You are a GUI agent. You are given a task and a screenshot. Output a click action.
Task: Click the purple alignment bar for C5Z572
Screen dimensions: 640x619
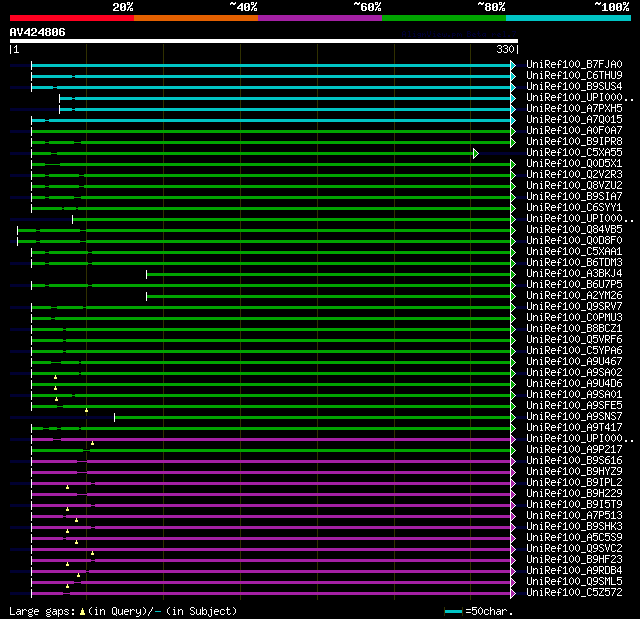tap(271, 593)
